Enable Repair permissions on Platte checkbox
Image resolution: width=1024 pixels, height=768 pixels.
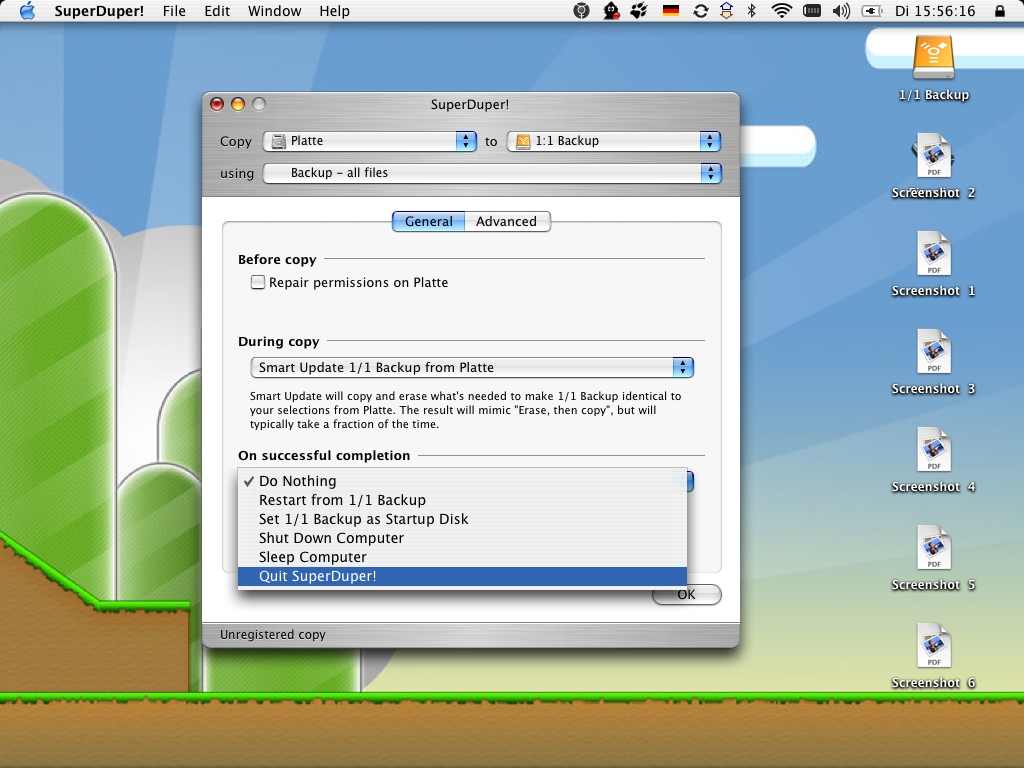pyautogui.click(x=258, y=282)
